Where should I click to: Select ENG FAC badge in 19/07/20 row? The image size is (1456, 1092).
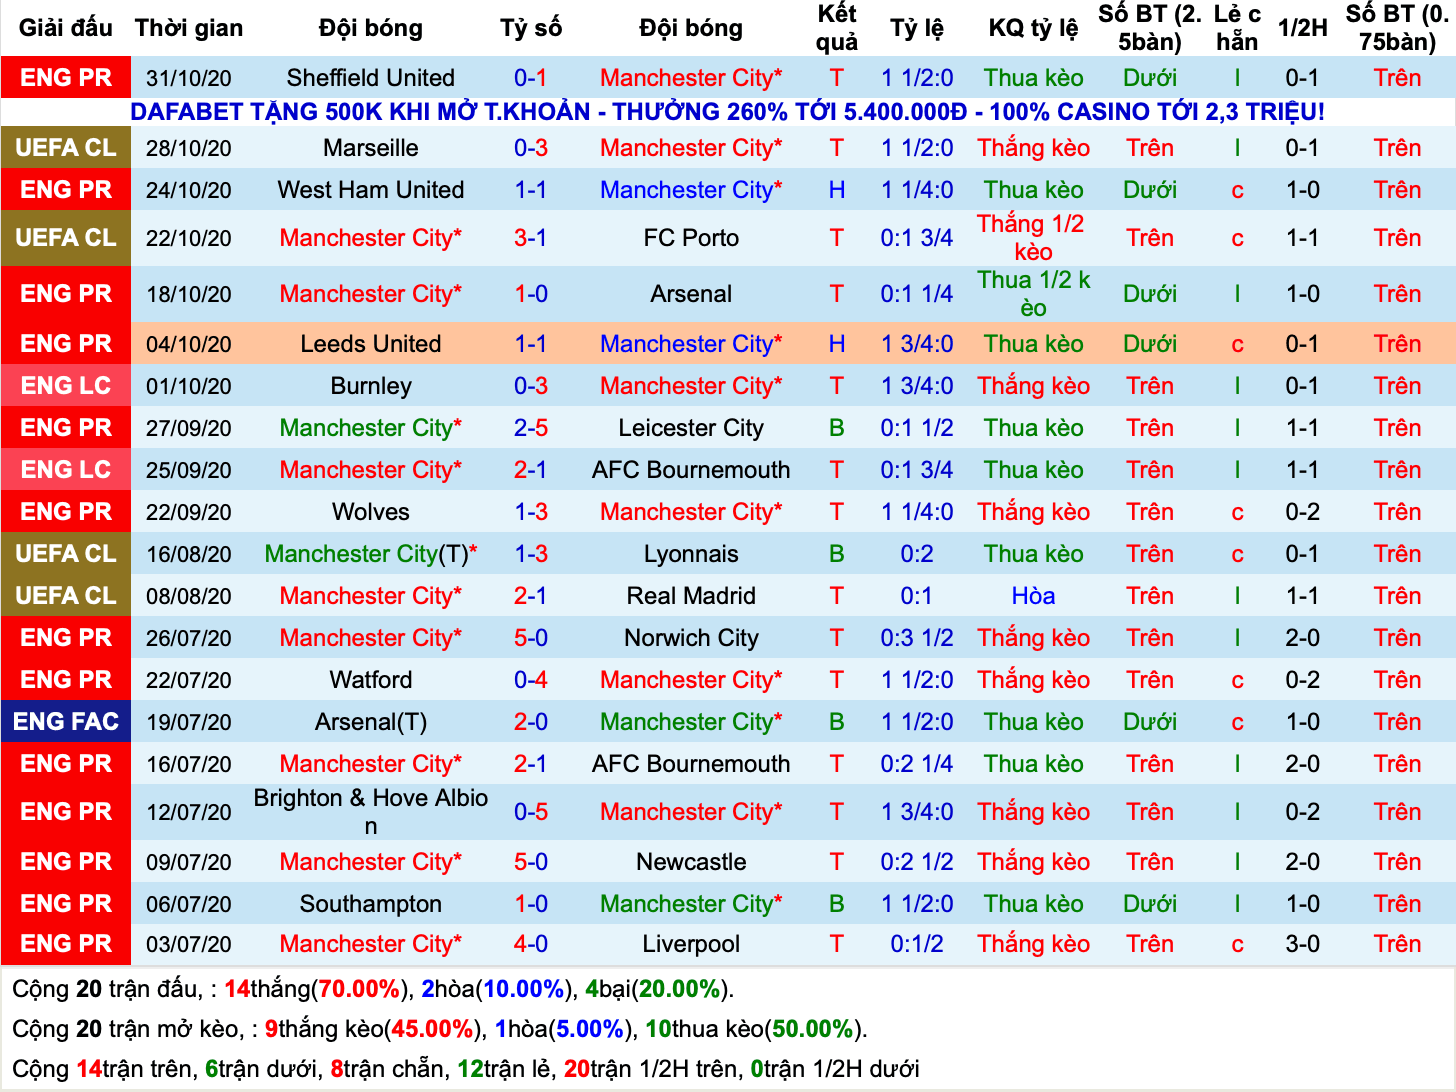[x=66, y=722]
